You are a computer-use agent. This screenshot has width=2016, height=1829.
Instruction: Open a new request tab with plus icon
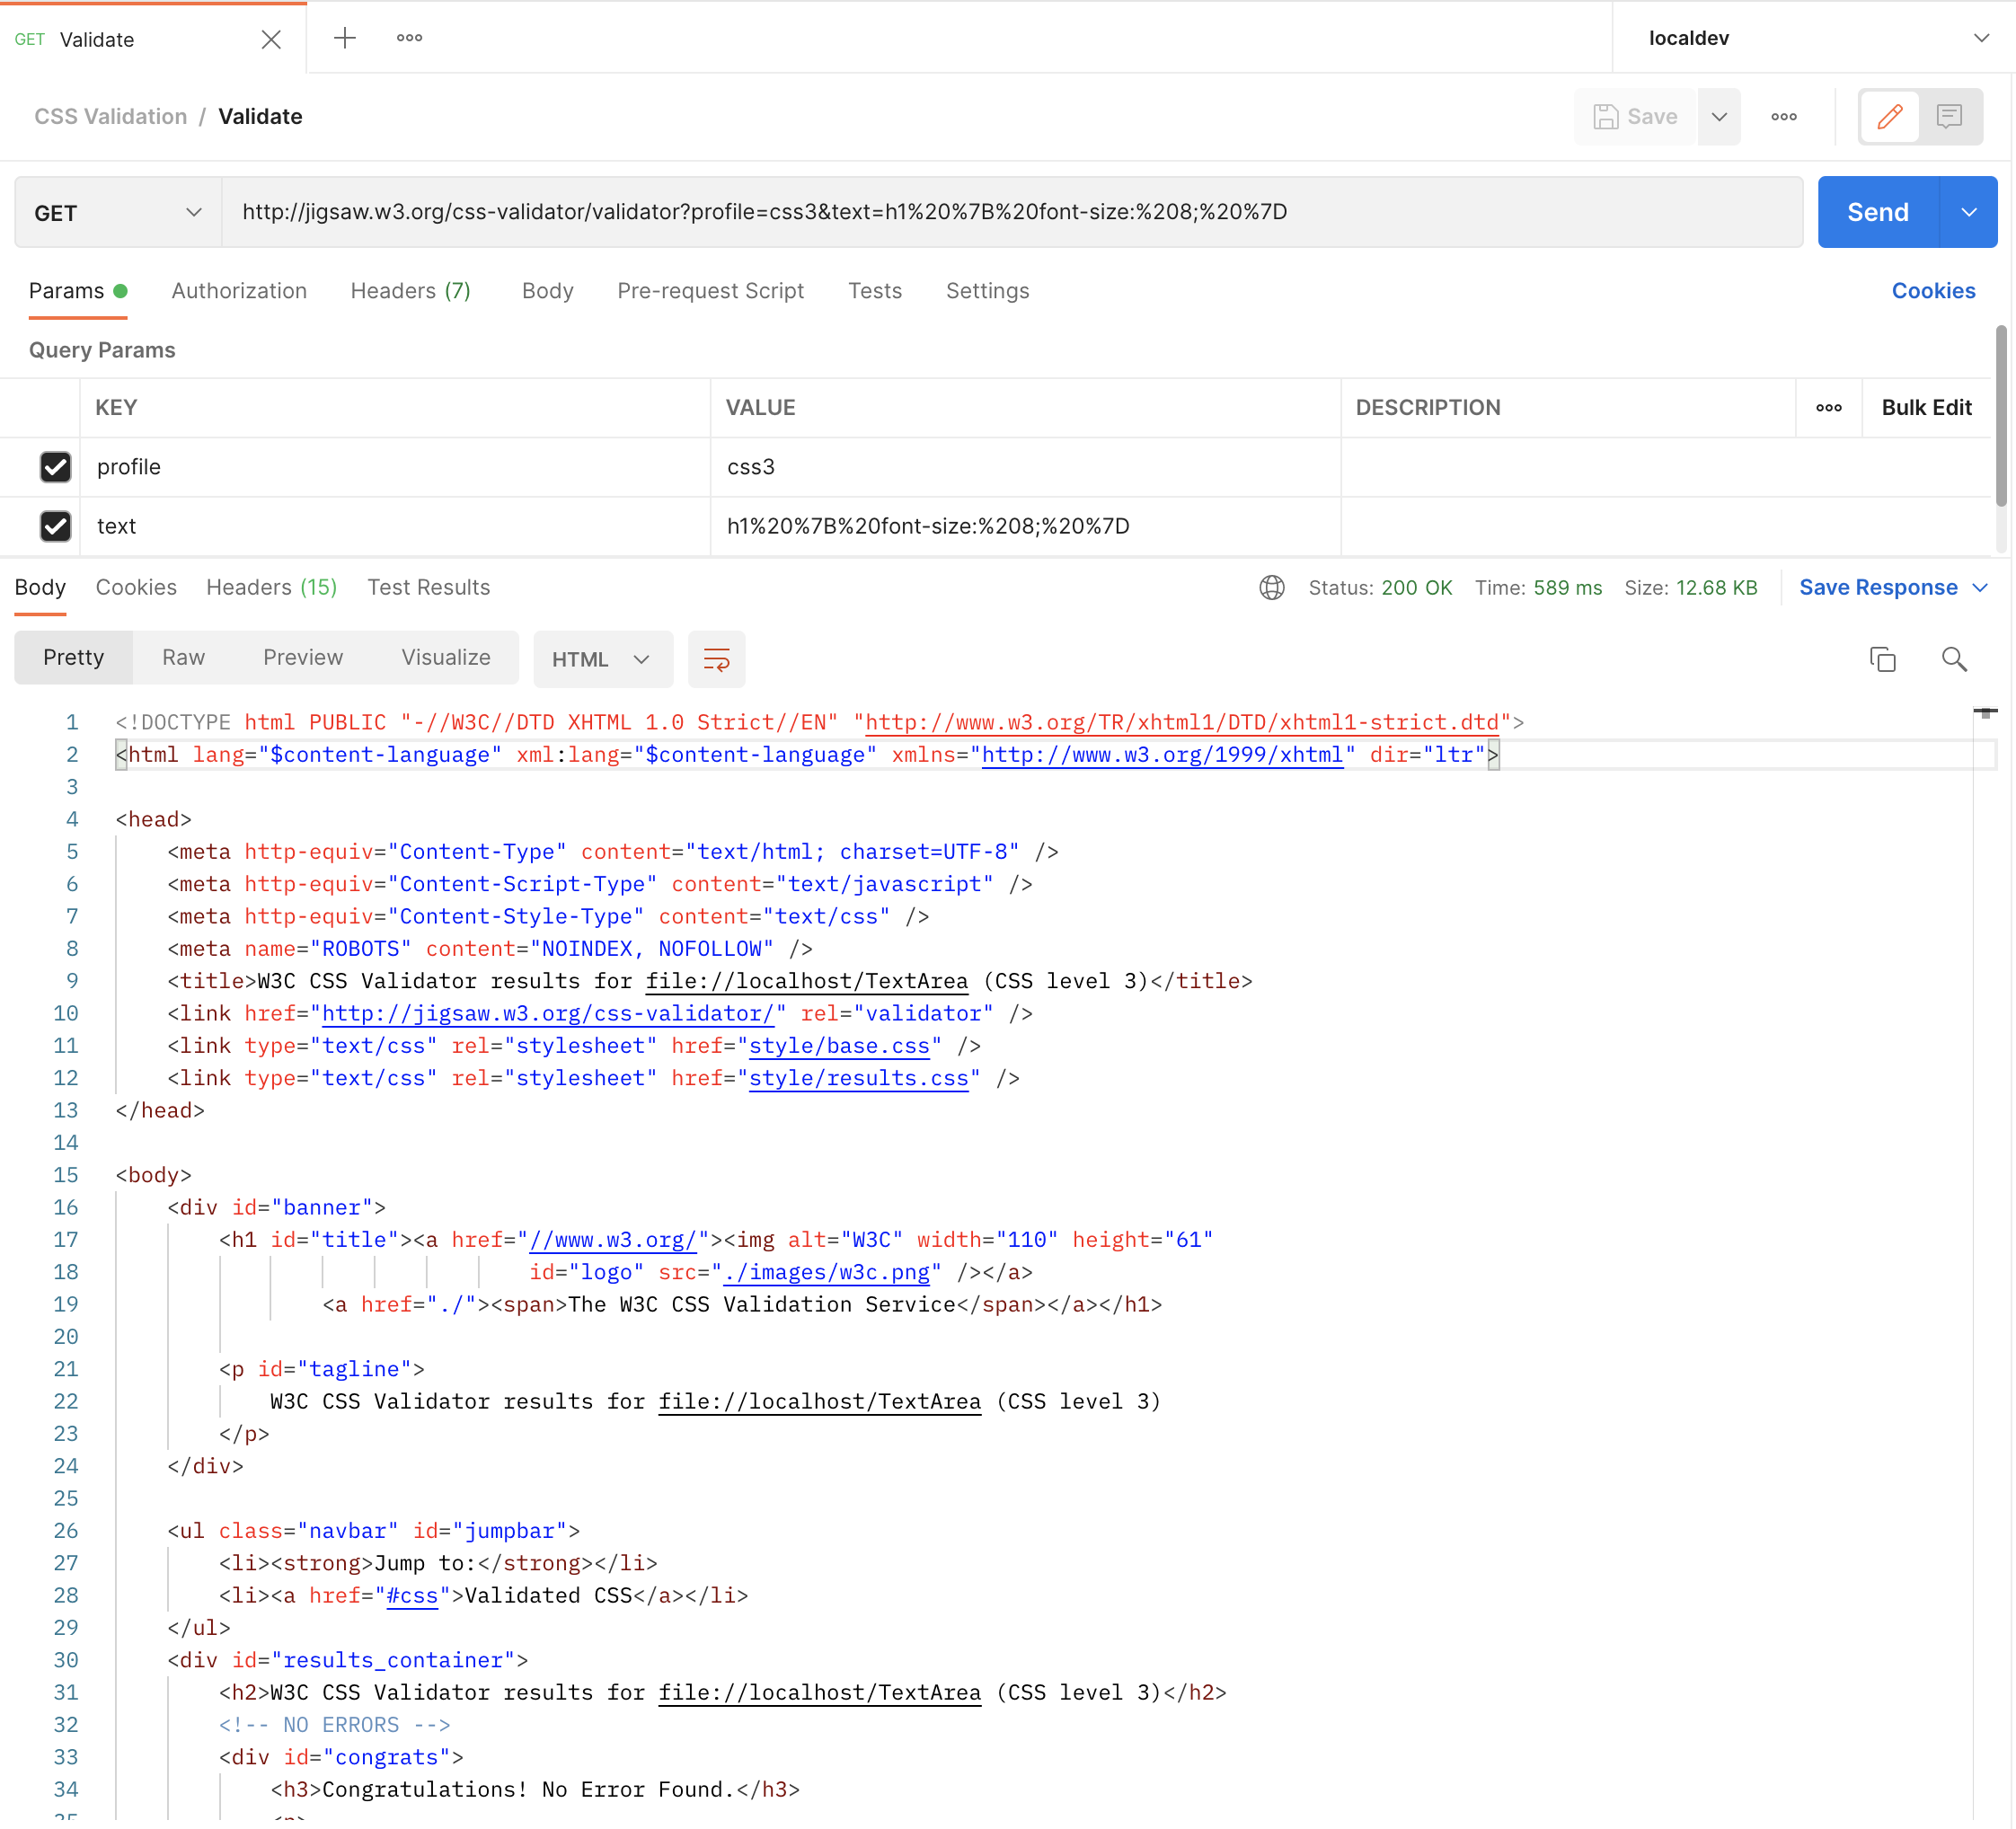[x=344, y=38]
